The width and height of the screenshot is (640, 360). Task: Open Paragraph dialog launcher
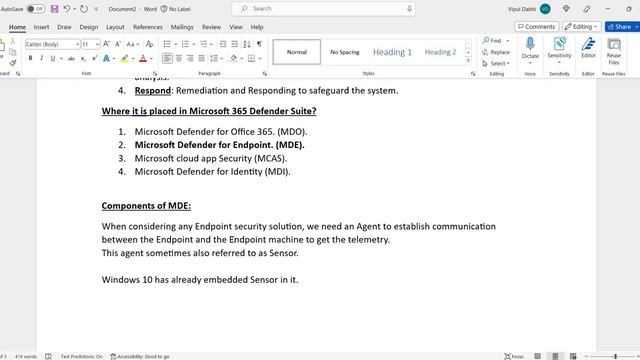pos(264,73)
